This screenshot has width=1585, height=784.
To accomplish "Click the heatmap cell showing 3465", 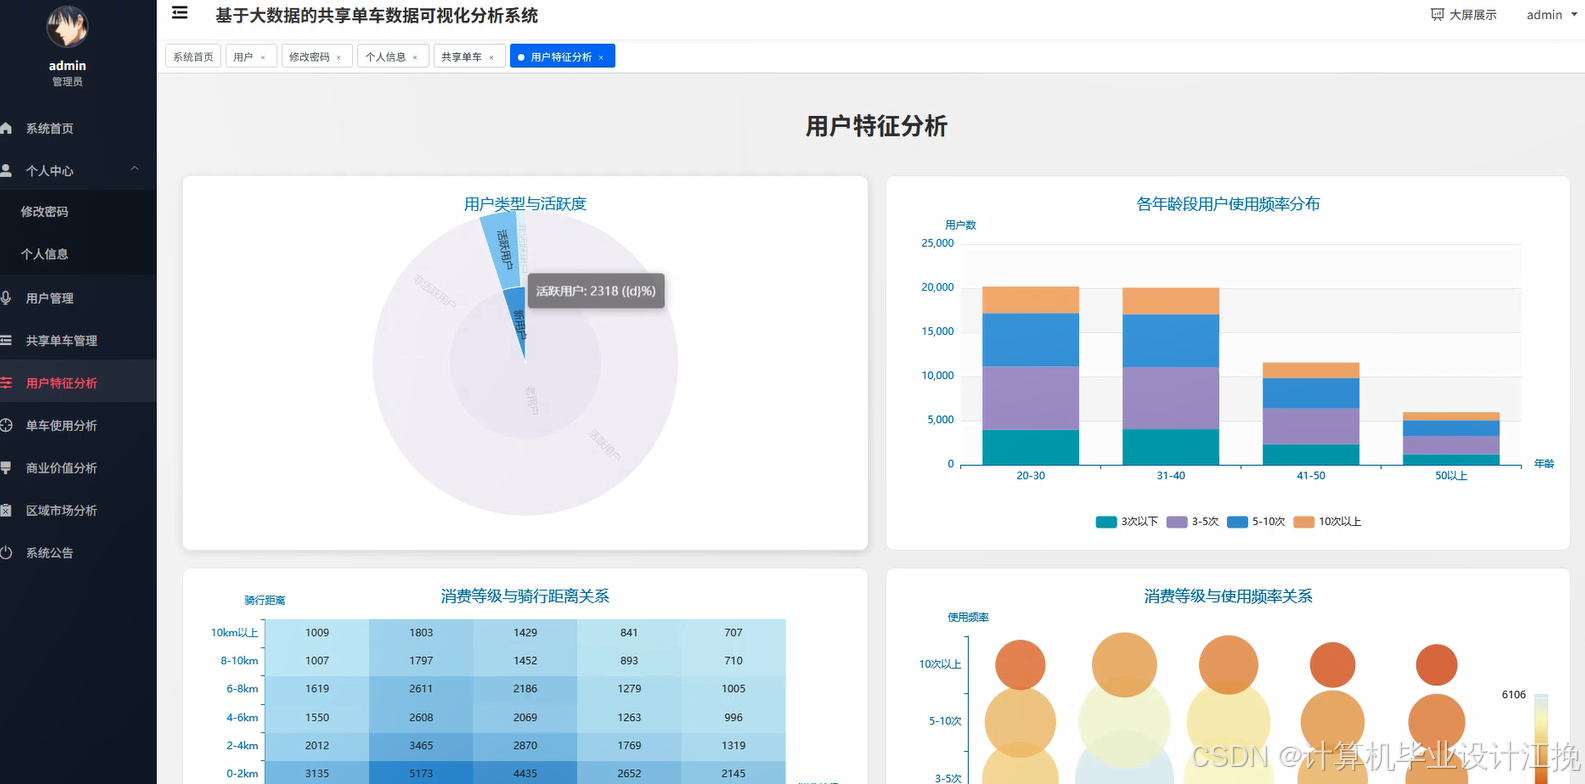I will [421, 745].
